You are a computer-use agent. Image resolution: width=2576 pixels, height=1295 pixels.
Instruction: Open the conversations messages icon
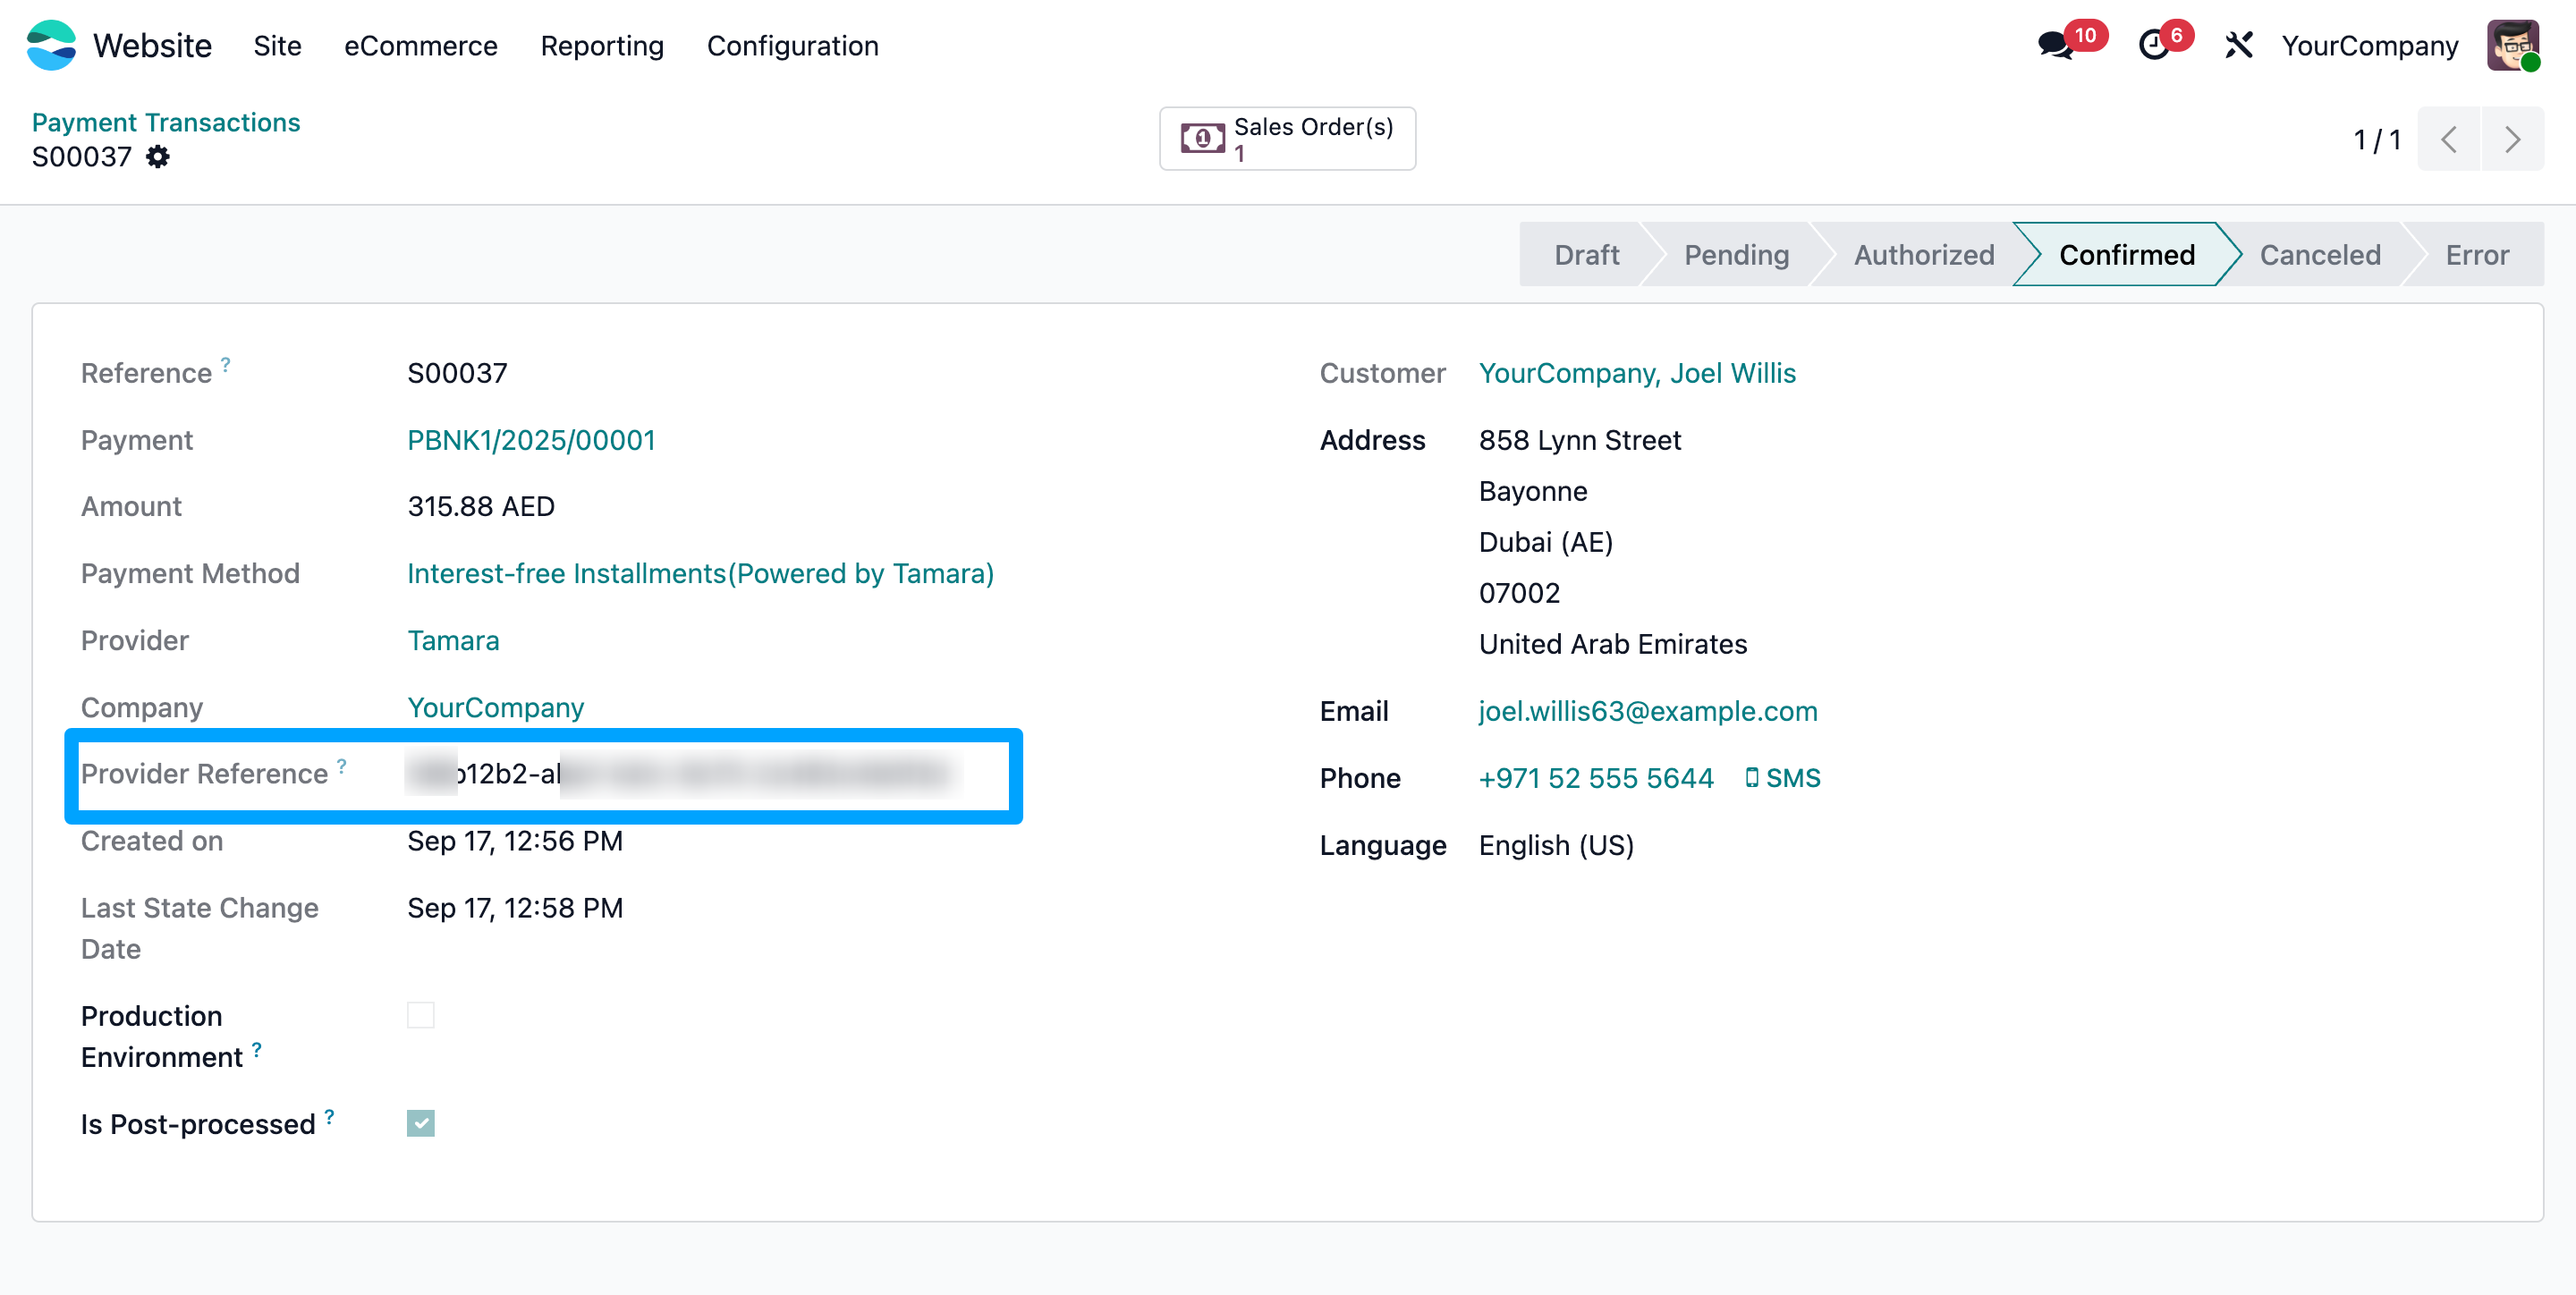[2055, 45]
